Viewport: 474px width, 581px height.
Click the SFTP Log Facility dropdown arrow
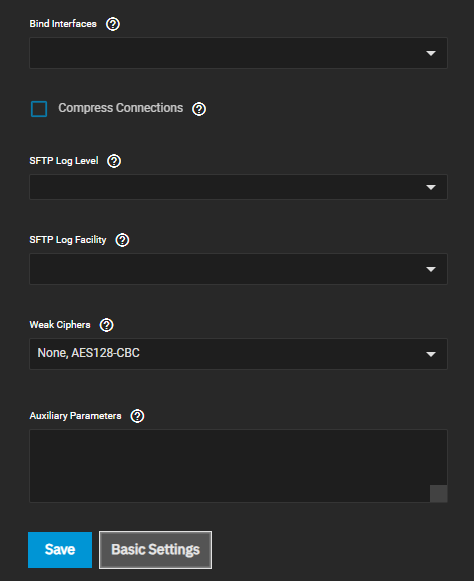pos(431,269)
